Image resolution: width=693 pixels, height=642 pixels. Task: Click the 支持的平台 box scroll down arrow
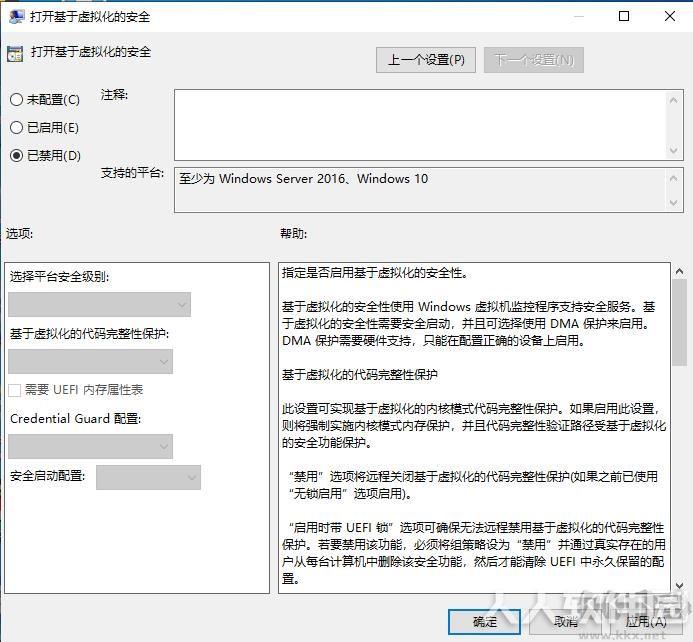[673, 203]
